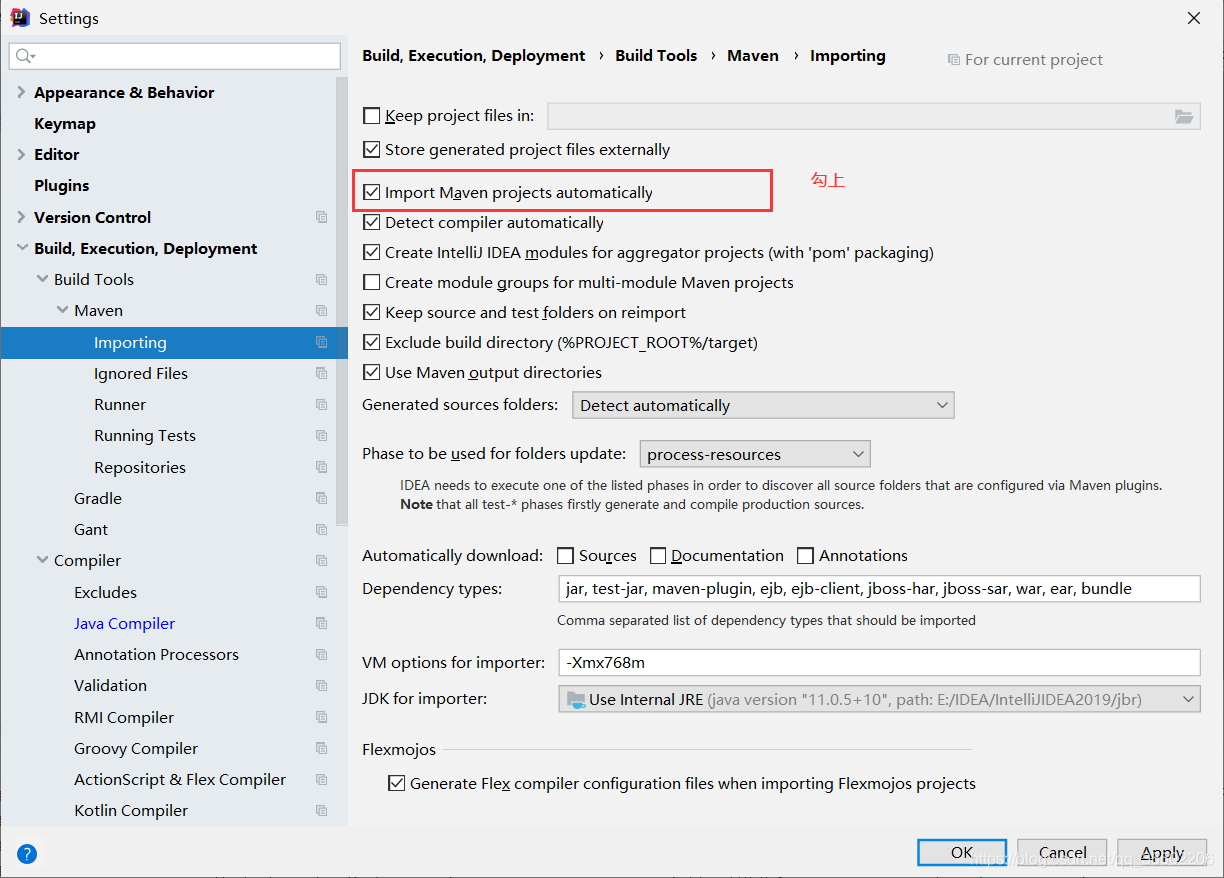1224x878 pixels.
Task: Collapse the Build Tools tree node
Action: tap(41, 279)
